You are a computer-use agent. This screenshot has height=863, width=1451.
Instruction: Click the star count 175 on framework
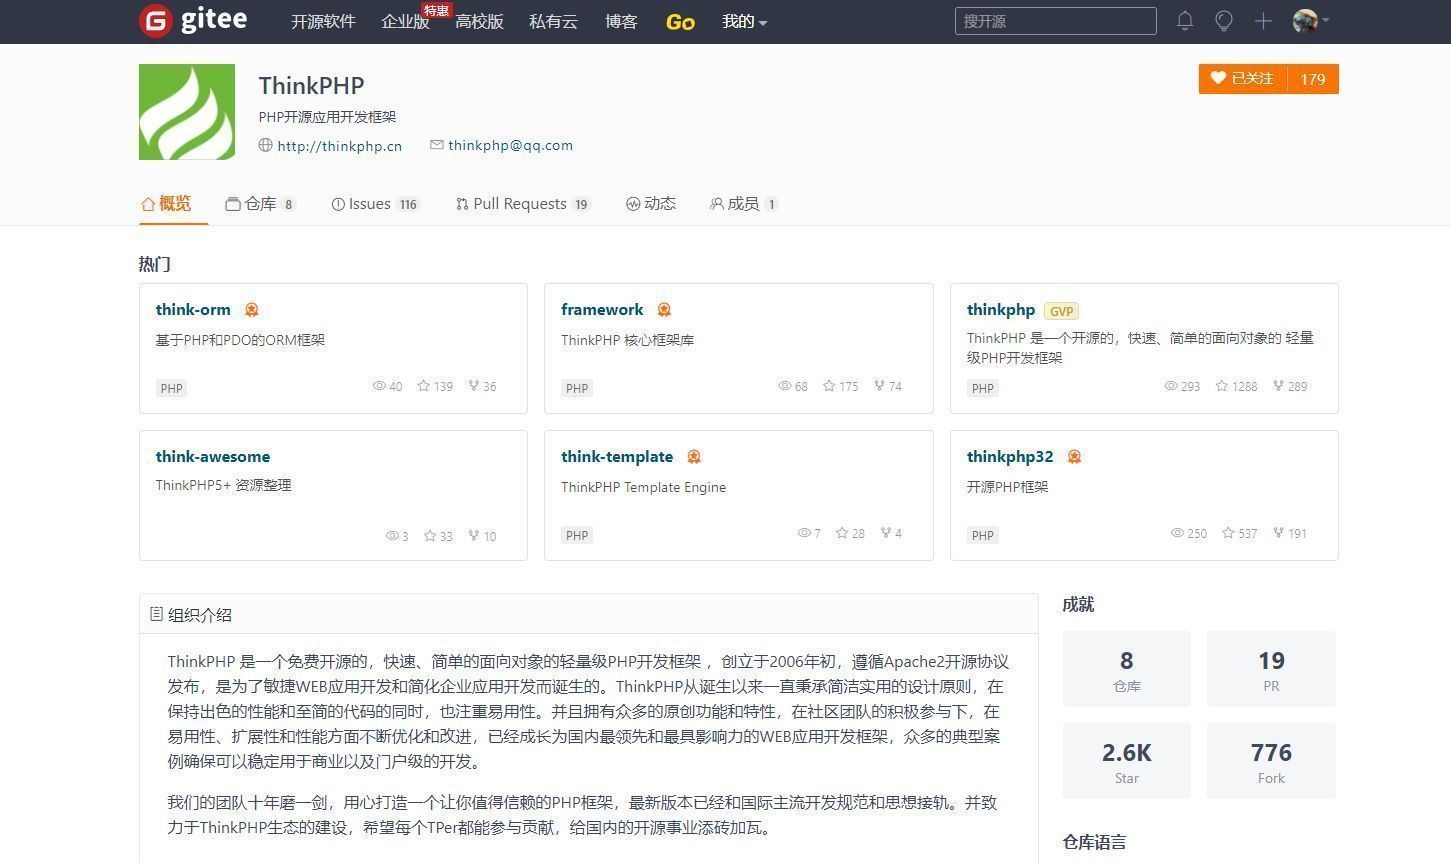tap(841, 386)
